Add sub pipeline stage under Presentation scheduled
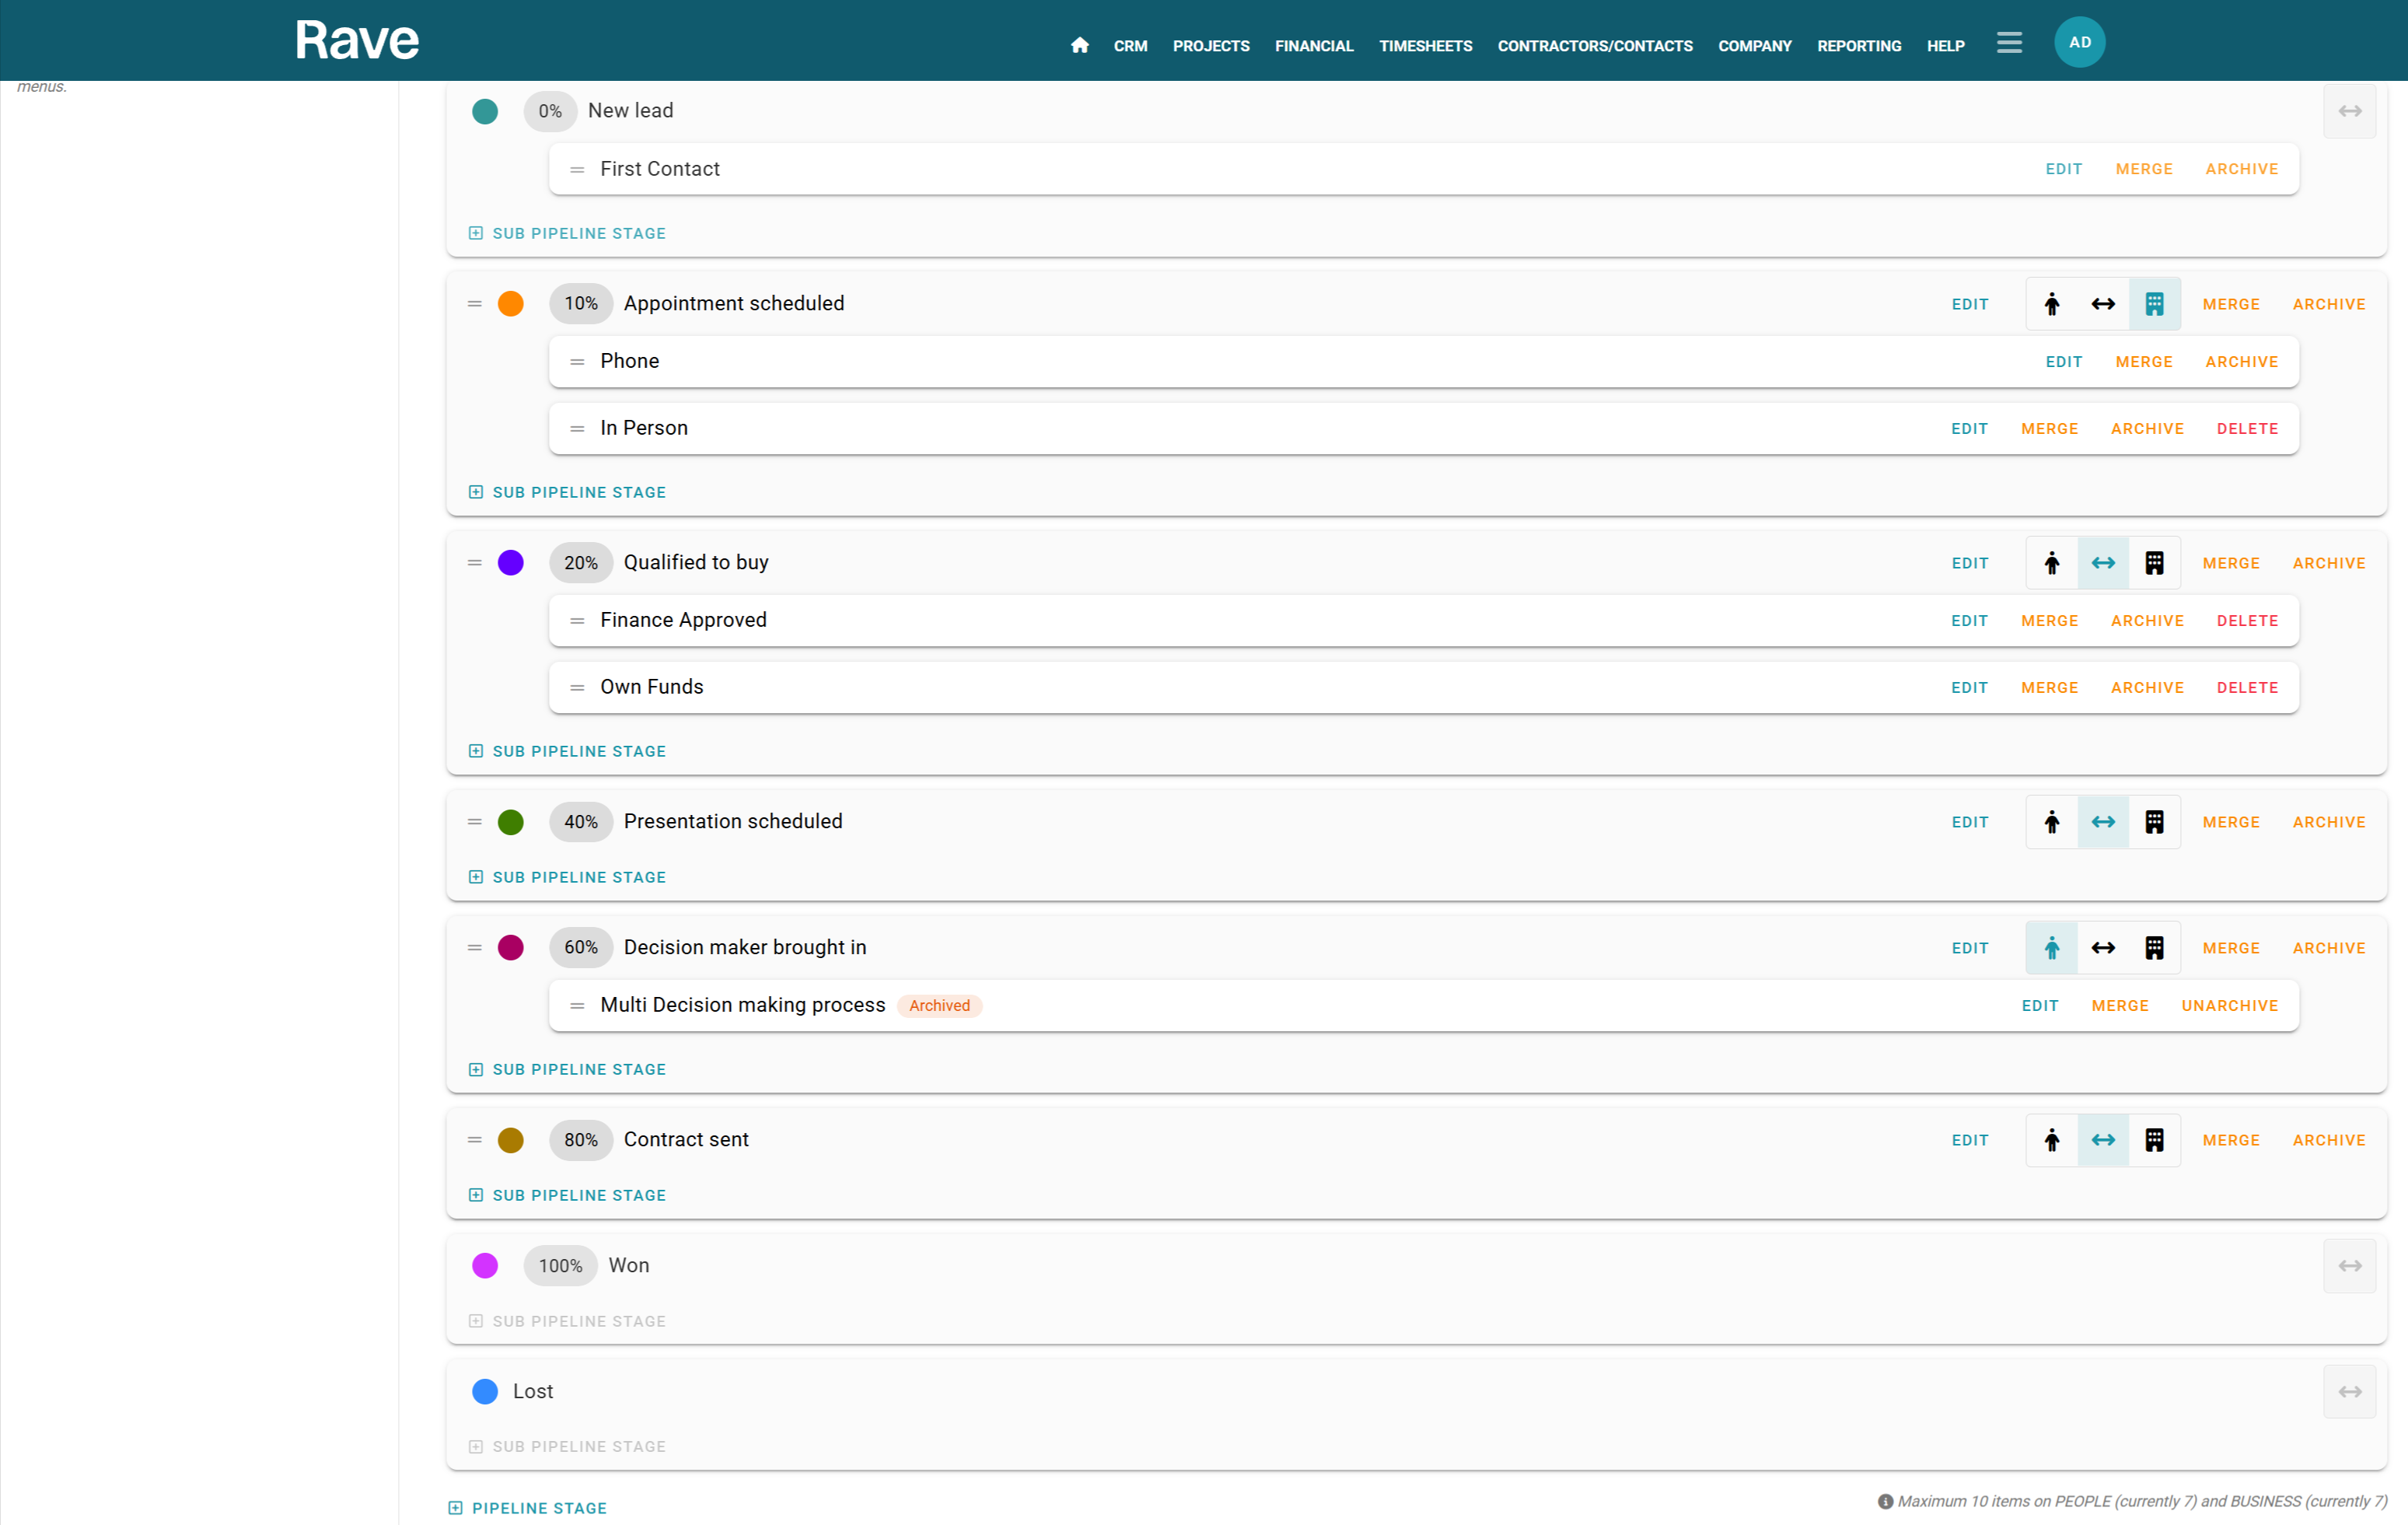Viewport: 2408px width, 1525px height. point(567,877)
